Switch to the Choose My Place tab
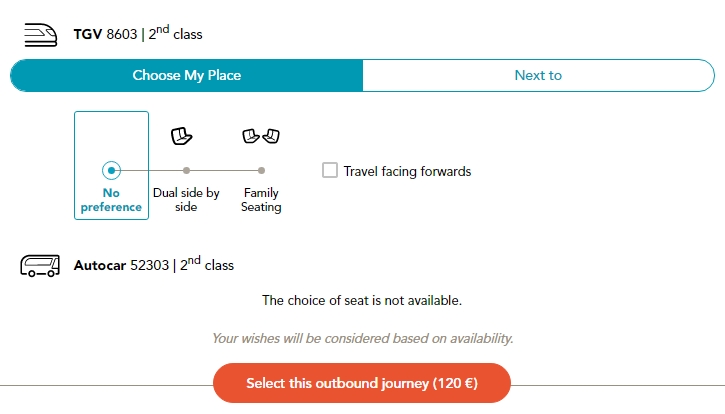The height and width of the screenshot is (414, 725). [187, 76]
